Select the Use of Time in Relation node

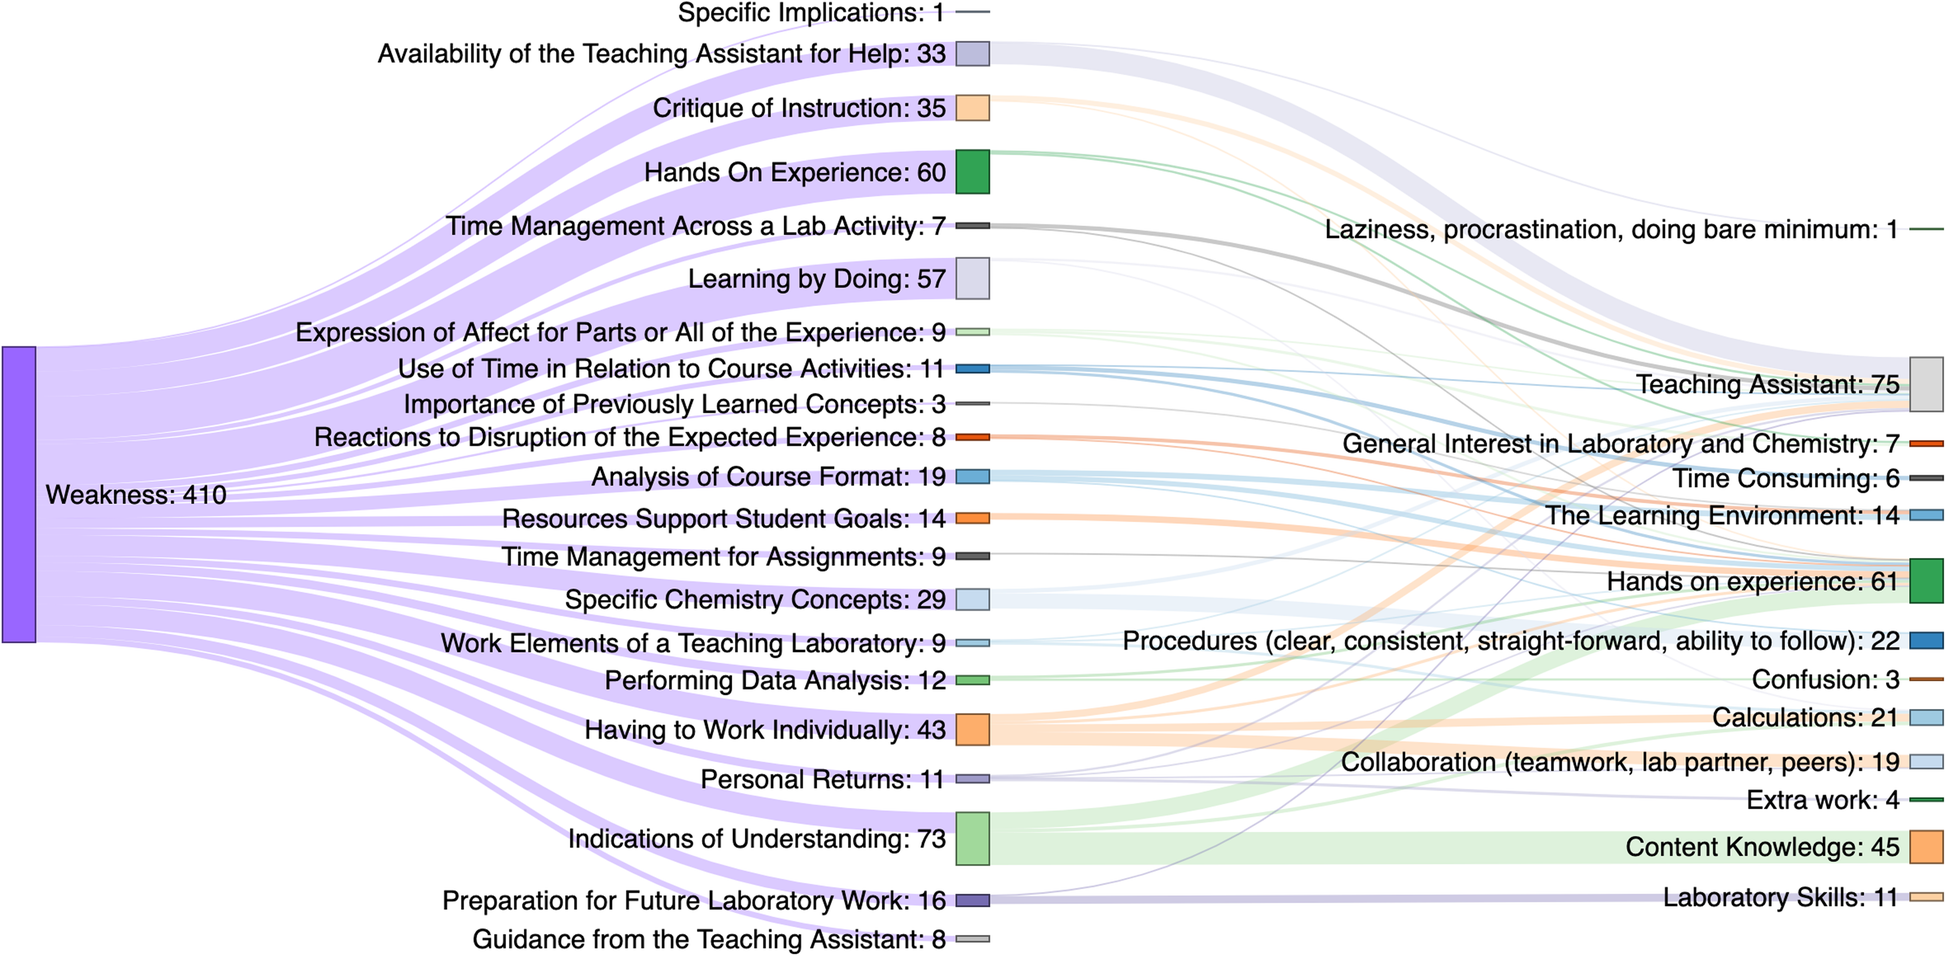pos(972,369)
